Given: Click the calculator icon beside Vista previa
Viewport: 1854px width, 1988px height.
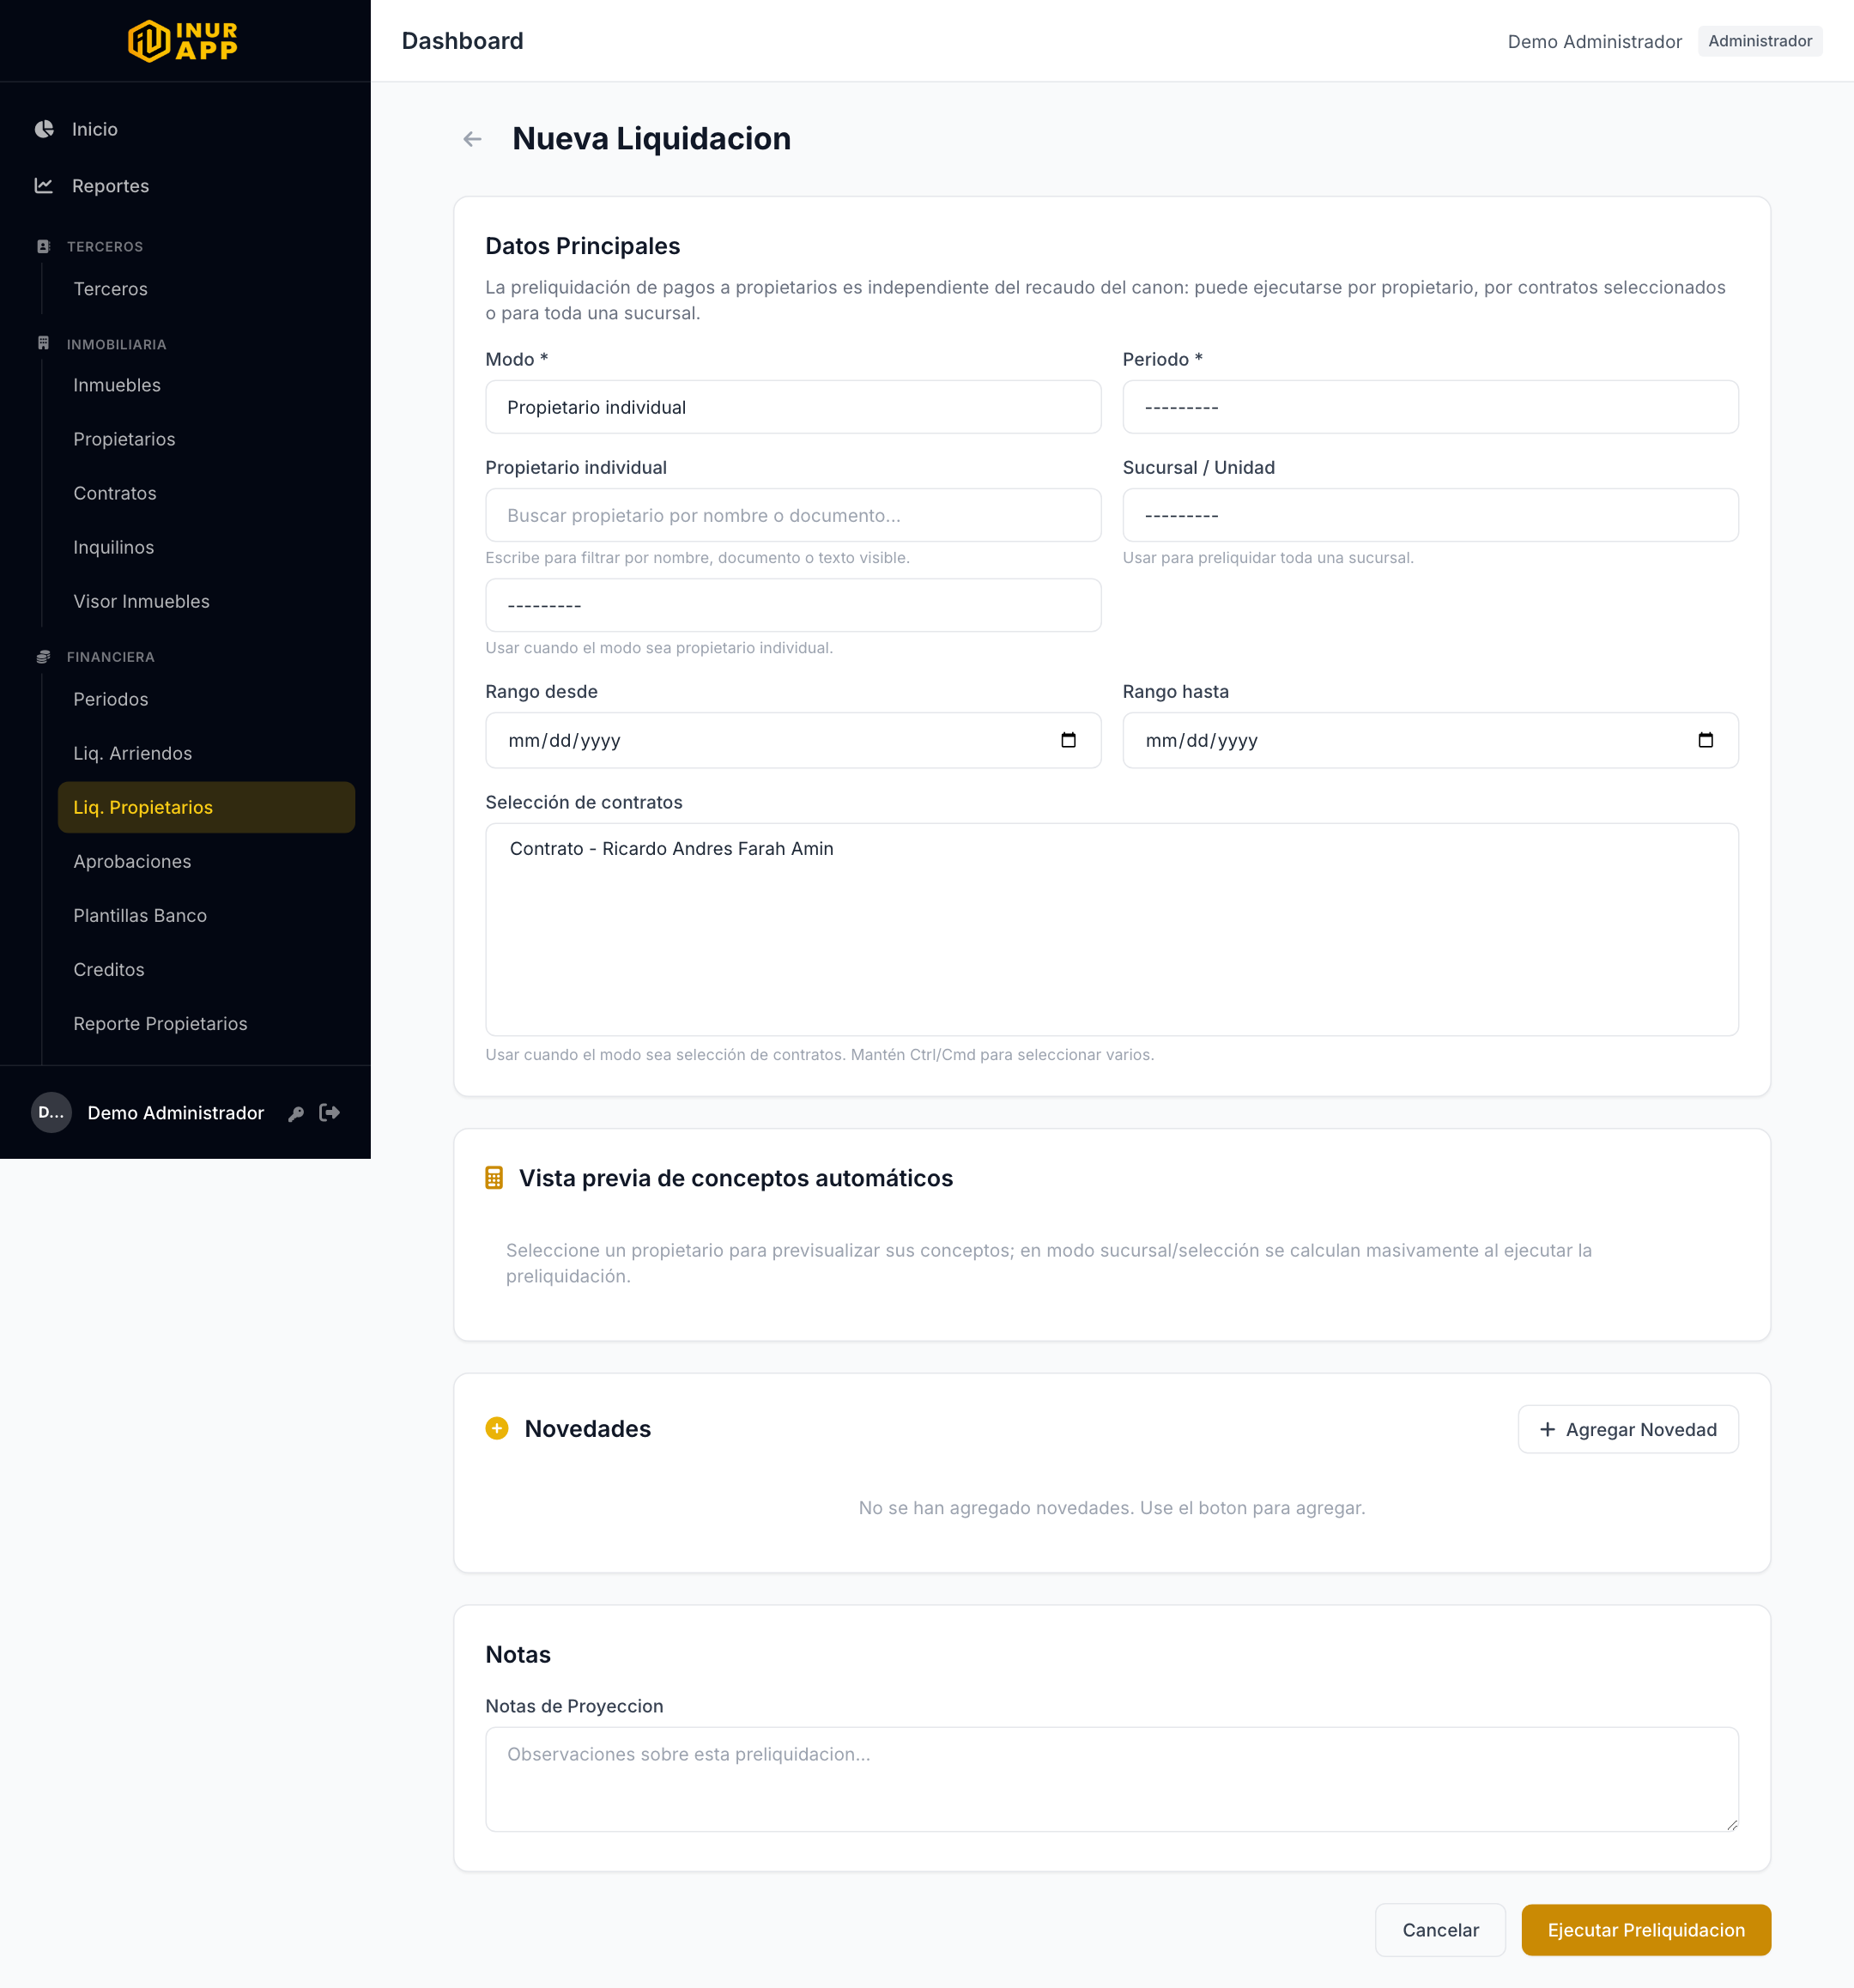Looking at the screenshot, I should [494, 1178].
